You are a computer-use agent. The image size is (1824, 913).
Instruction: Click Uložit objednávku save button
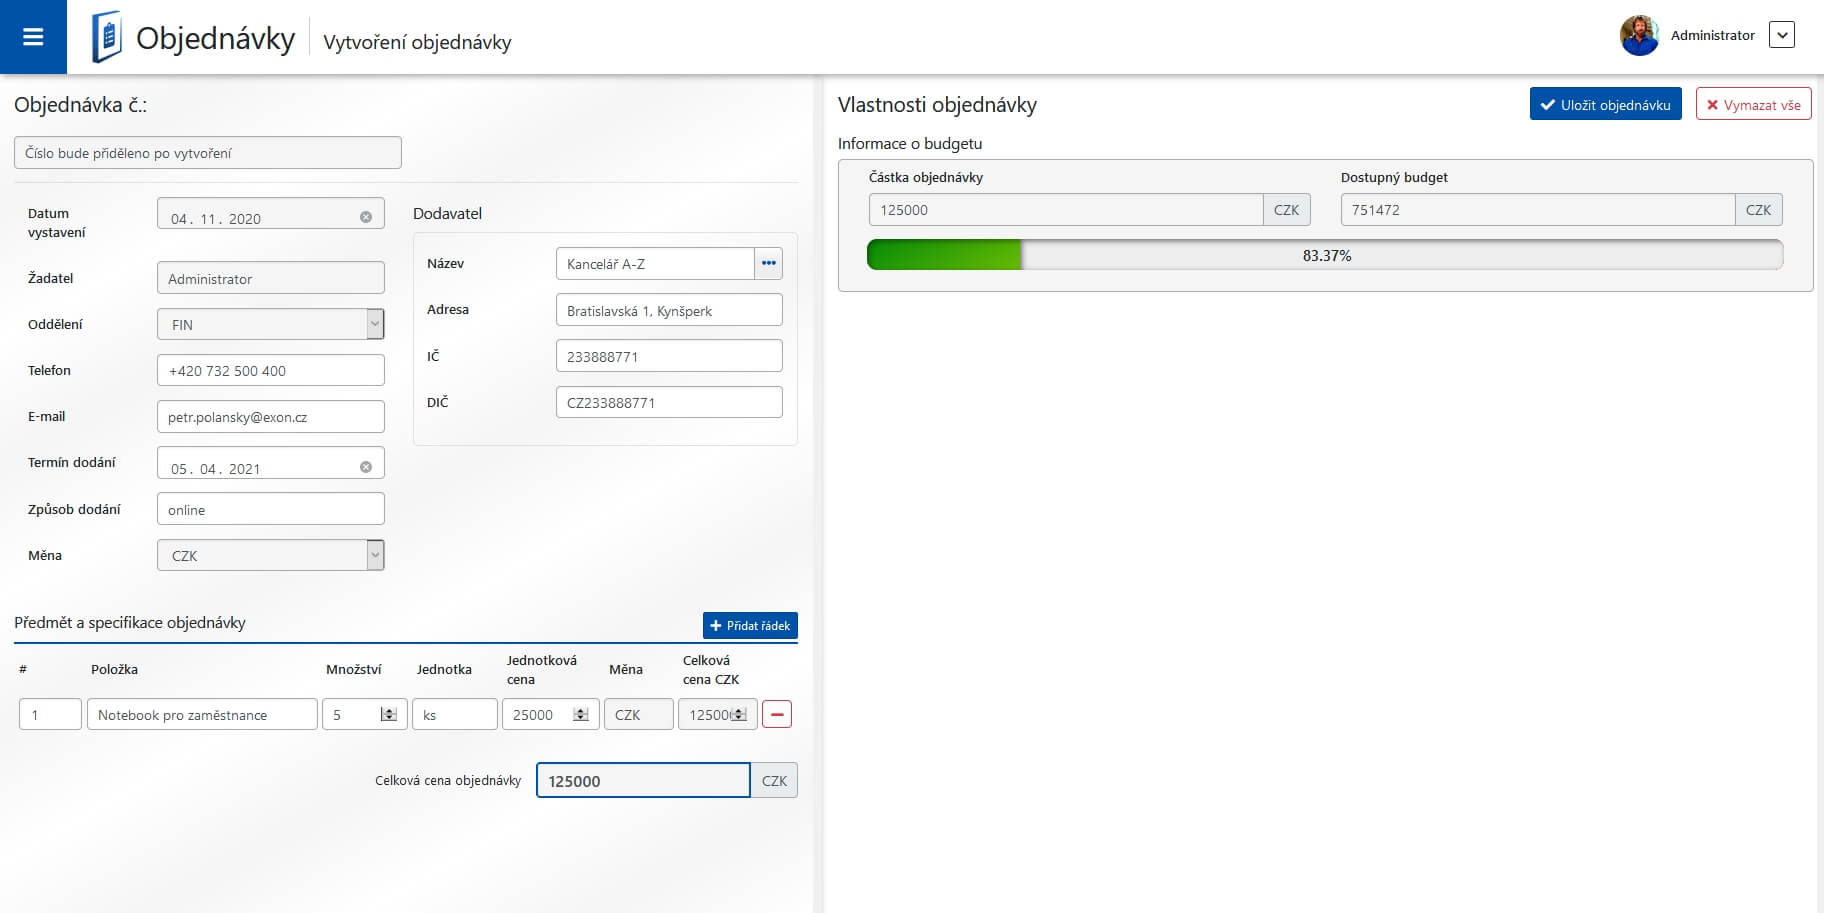(x=1605, y=104)
